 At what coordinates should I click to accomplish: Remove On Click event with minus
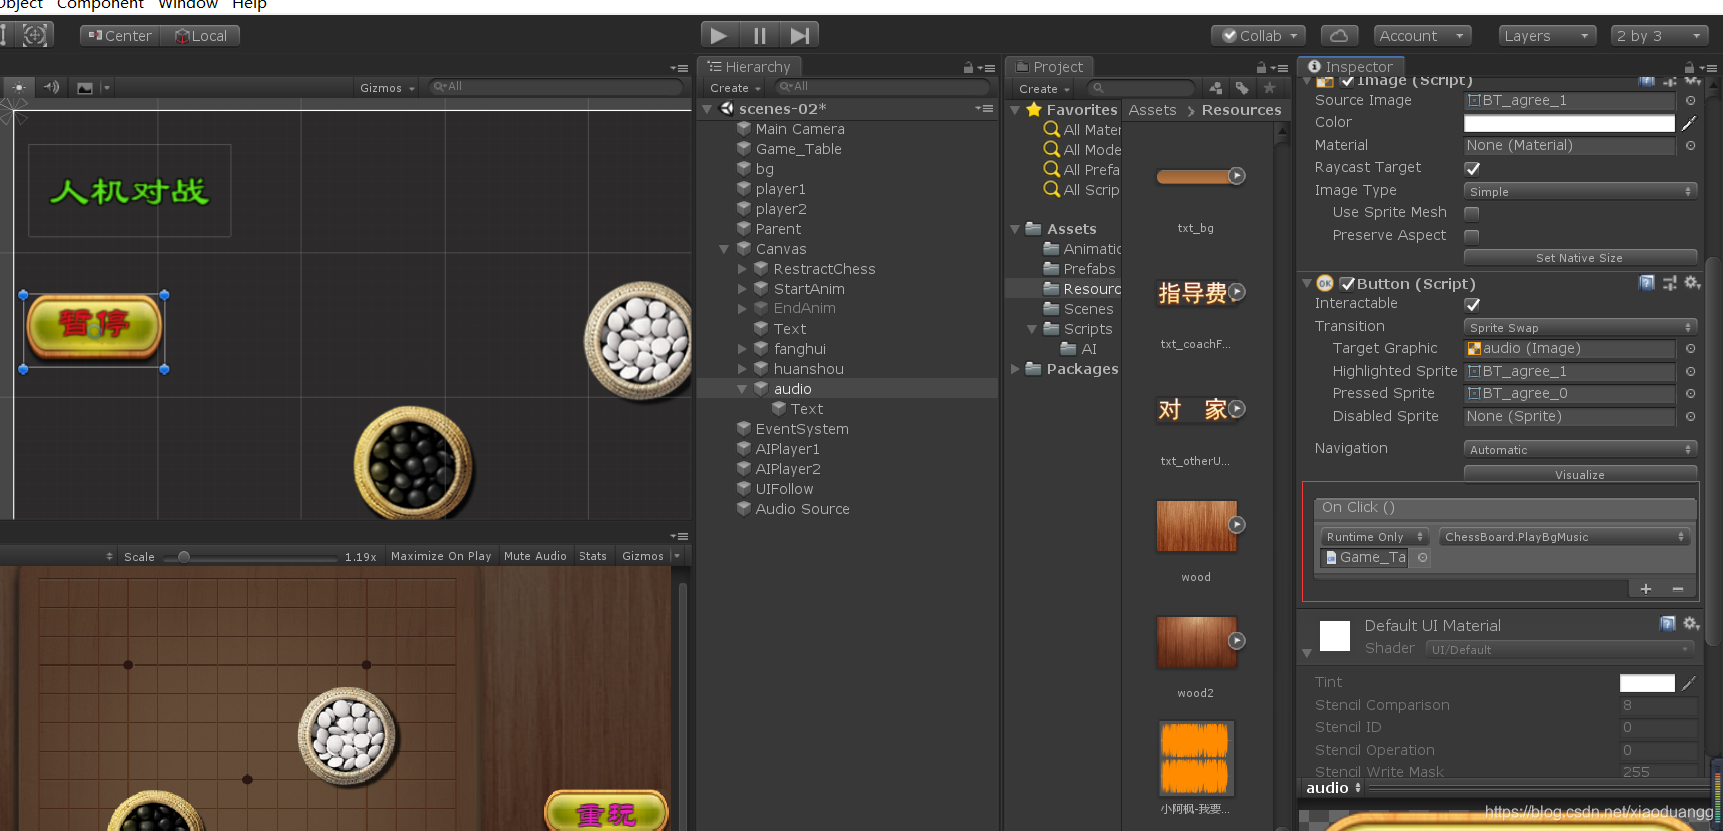tap(1678, 589)
